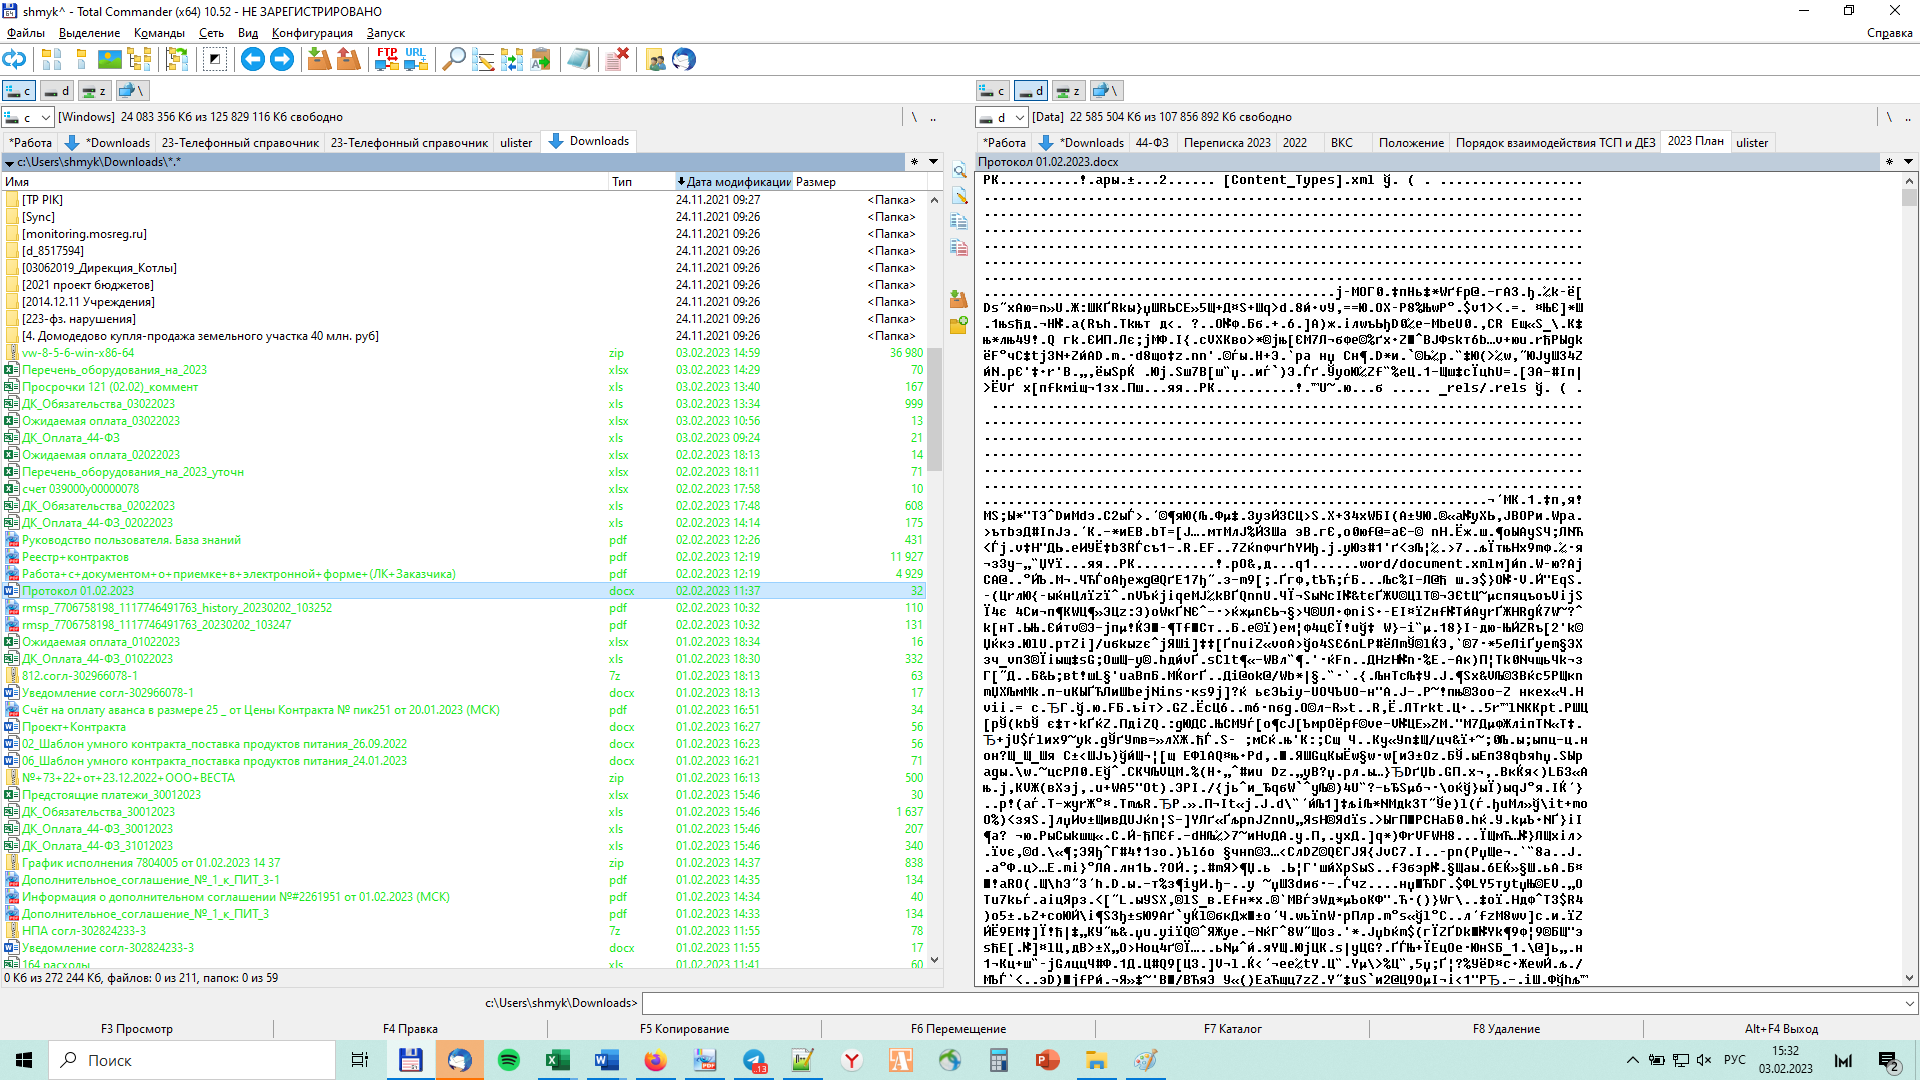The height and width of the screenshot is (1080, 1920).
Task: Open left panel drive selection combo box
Action: click(x=27, y=117)
